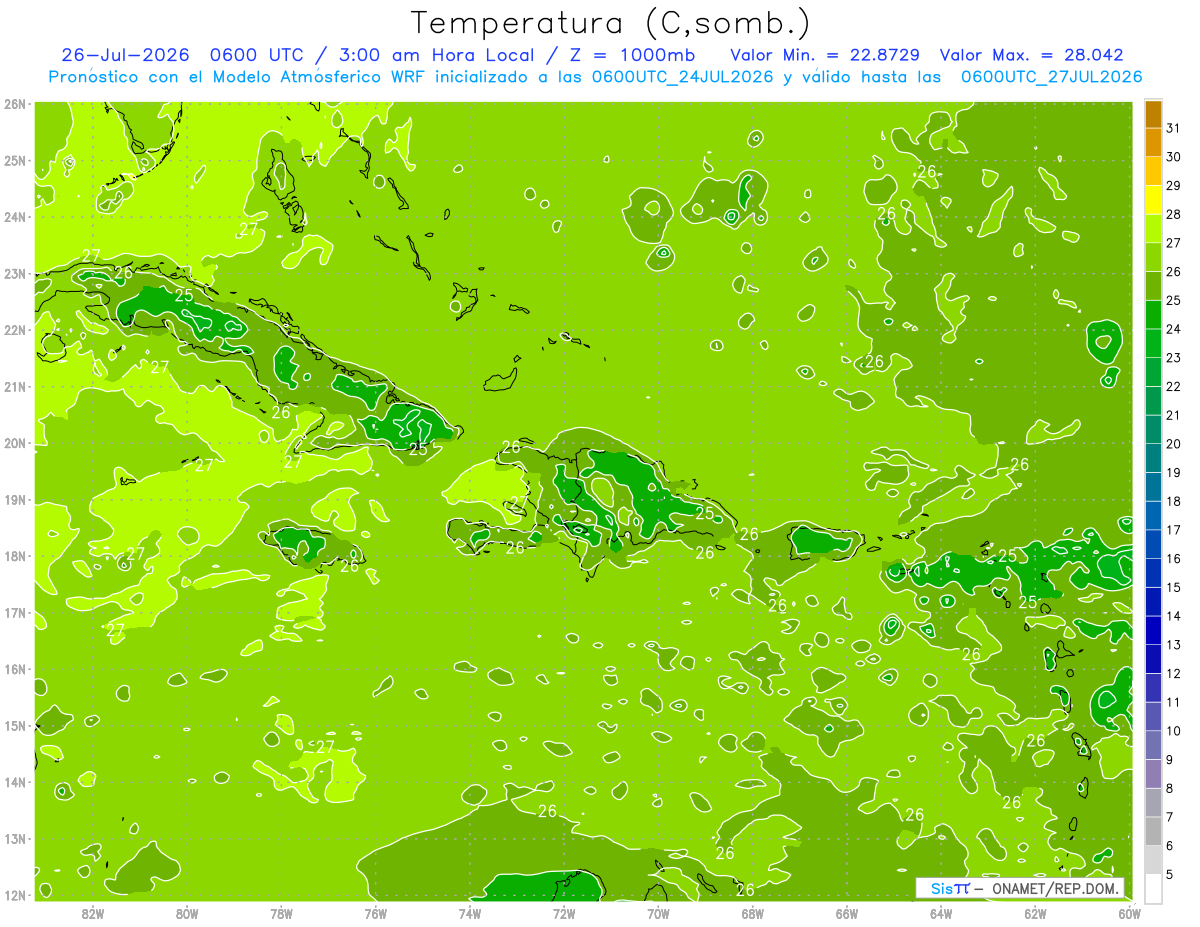1200x927 pixels.
Task: Click the 19N latitude axis label
Action: pyautogui.click(x=14, y=500)
